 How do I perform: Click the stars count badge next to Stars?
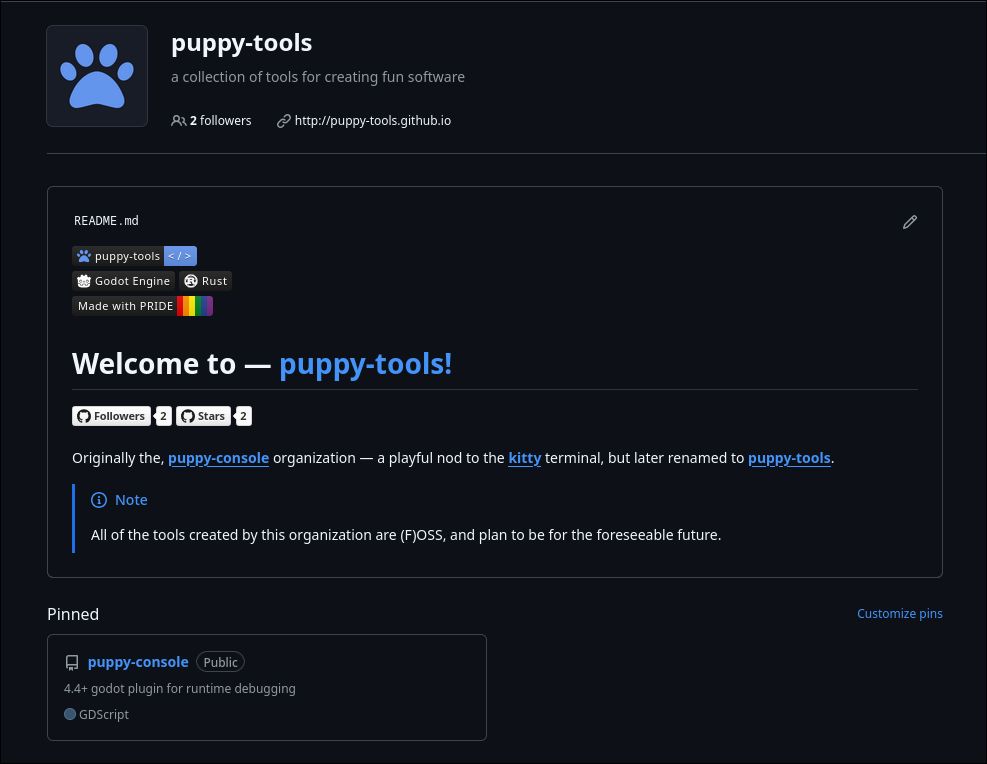click(244, 416)
